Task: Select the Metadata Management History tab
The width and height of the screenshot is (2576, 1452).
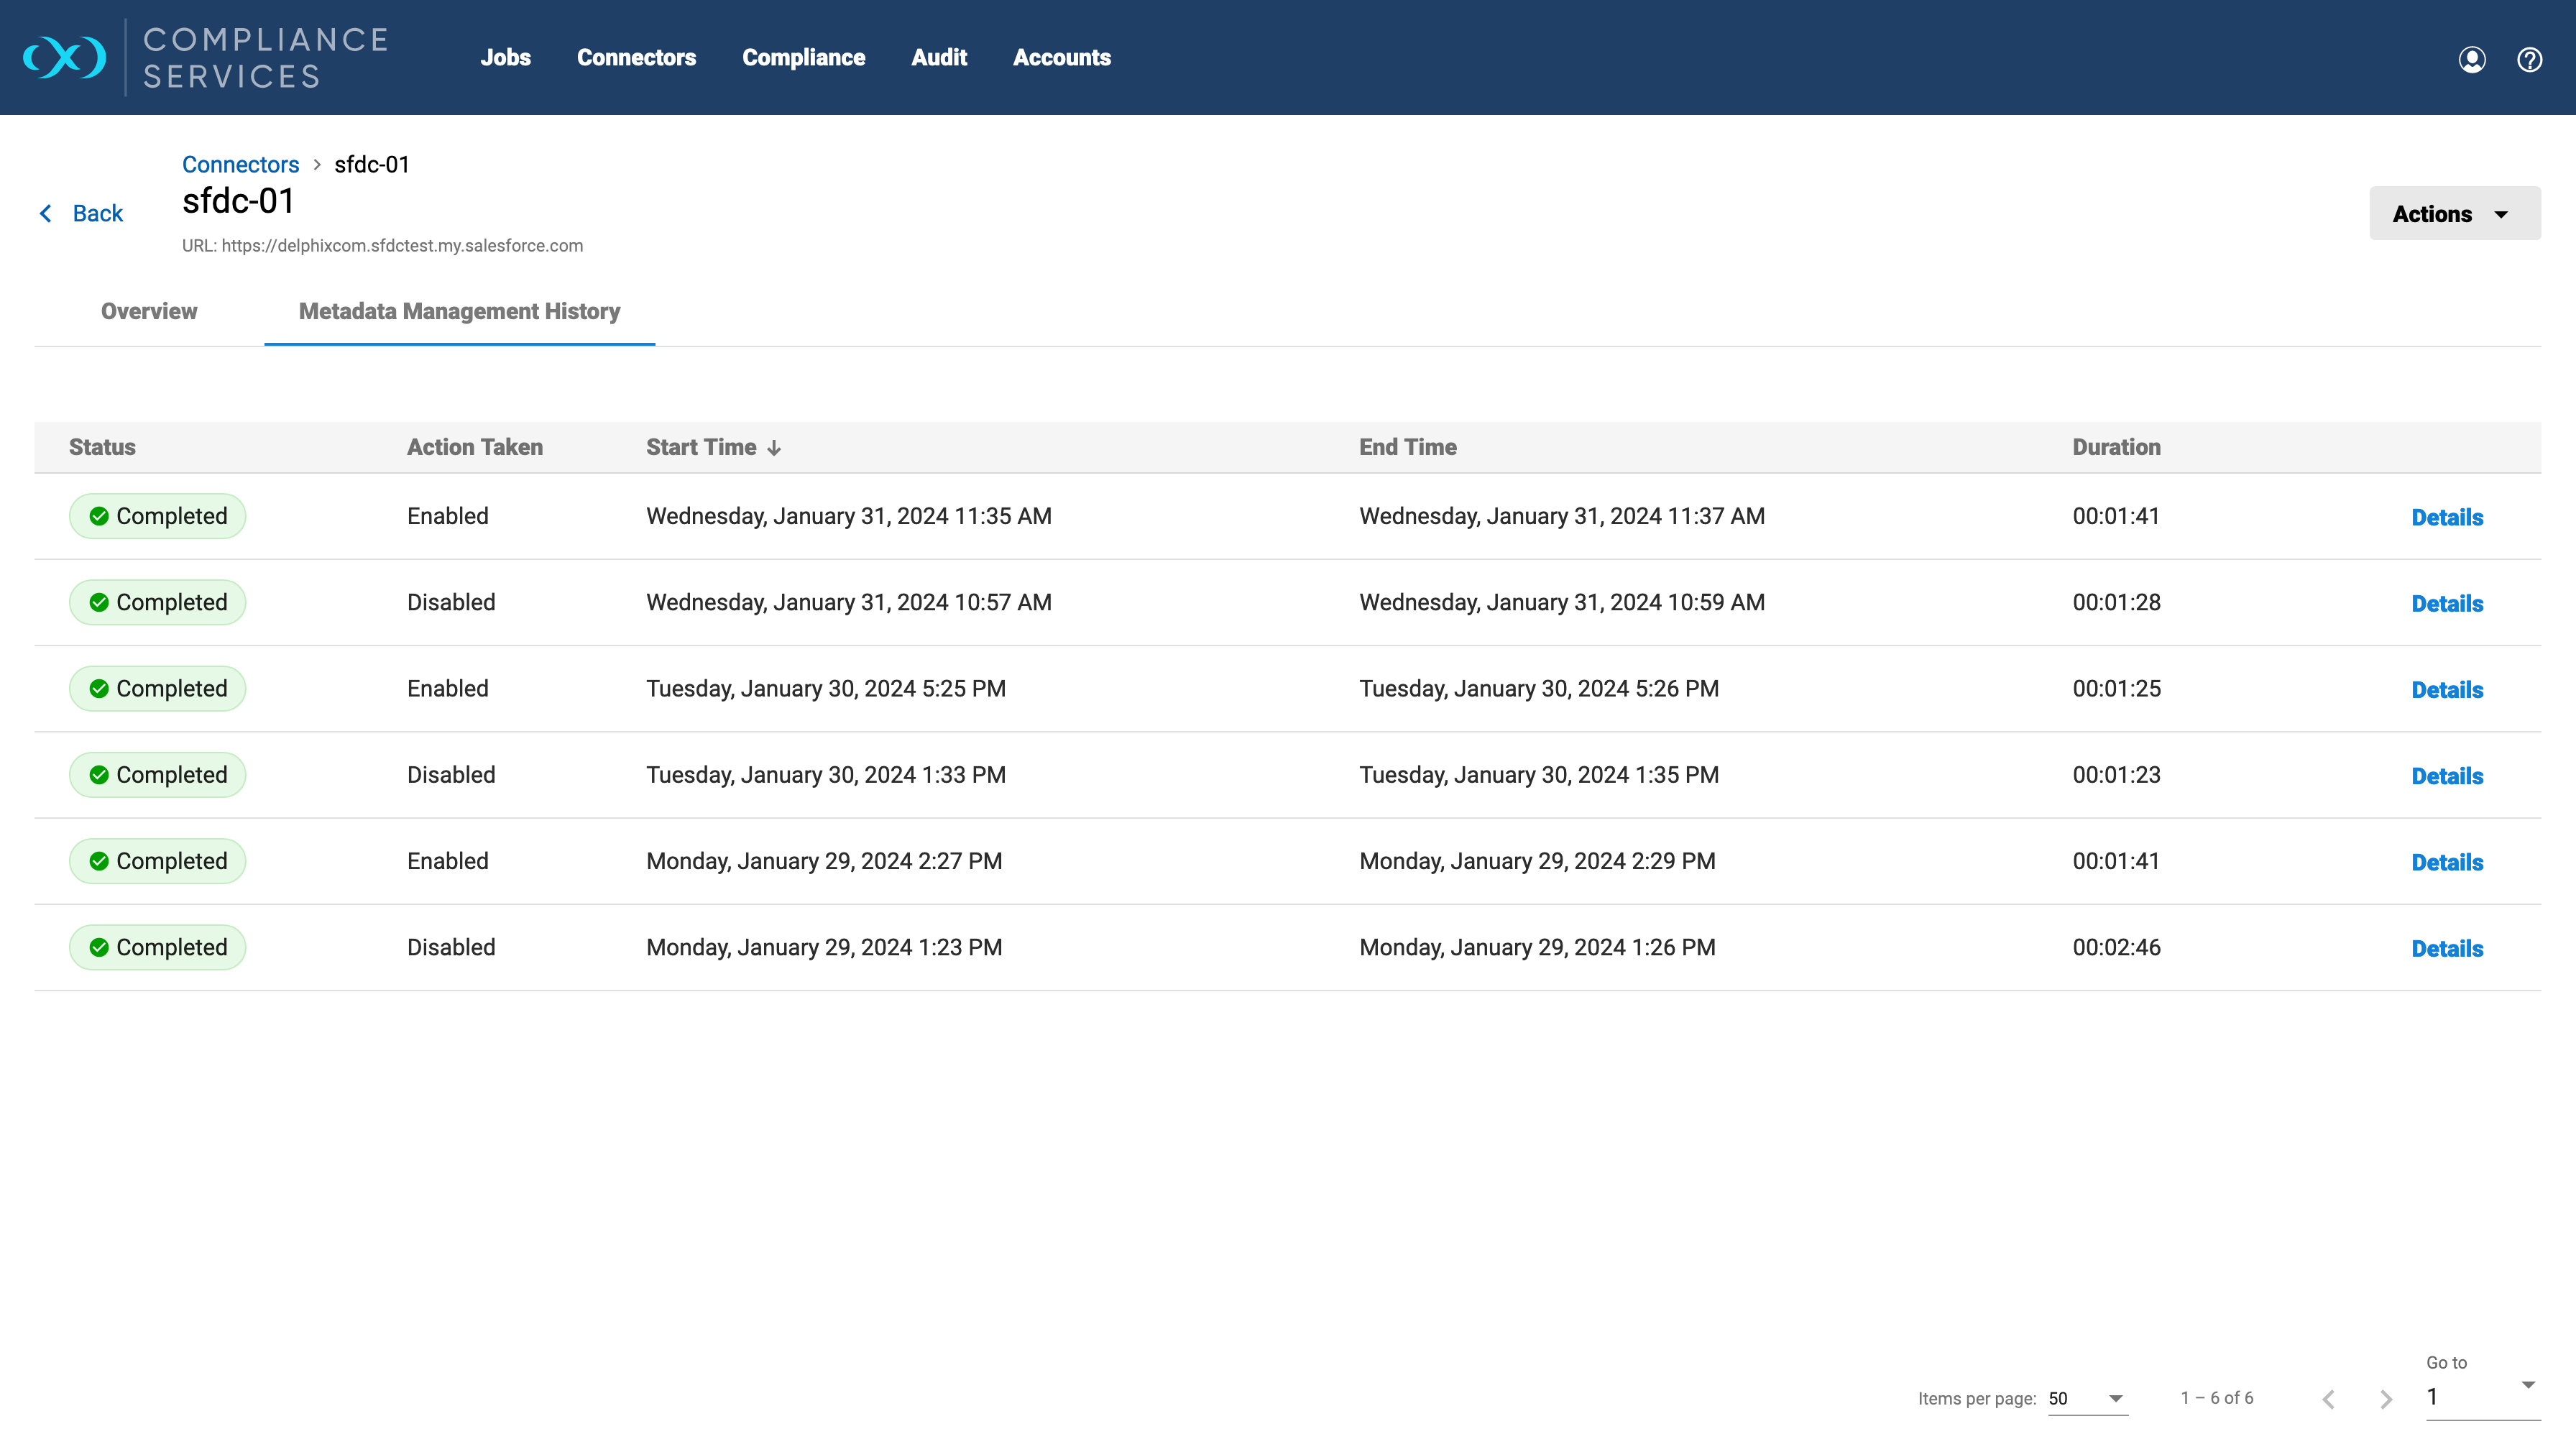Action: click(459, 311)
